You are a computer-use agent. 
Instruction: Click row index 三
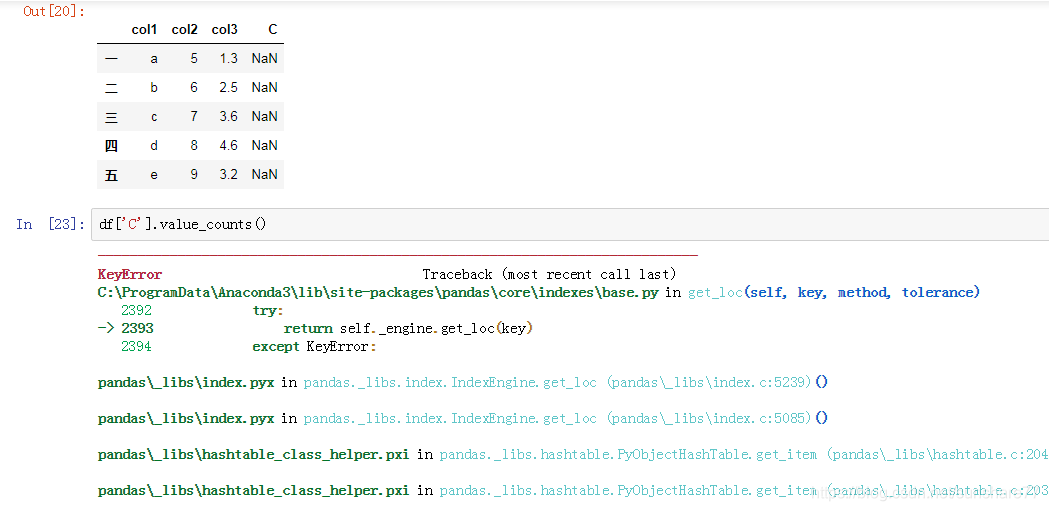click(x=112, y=116)
